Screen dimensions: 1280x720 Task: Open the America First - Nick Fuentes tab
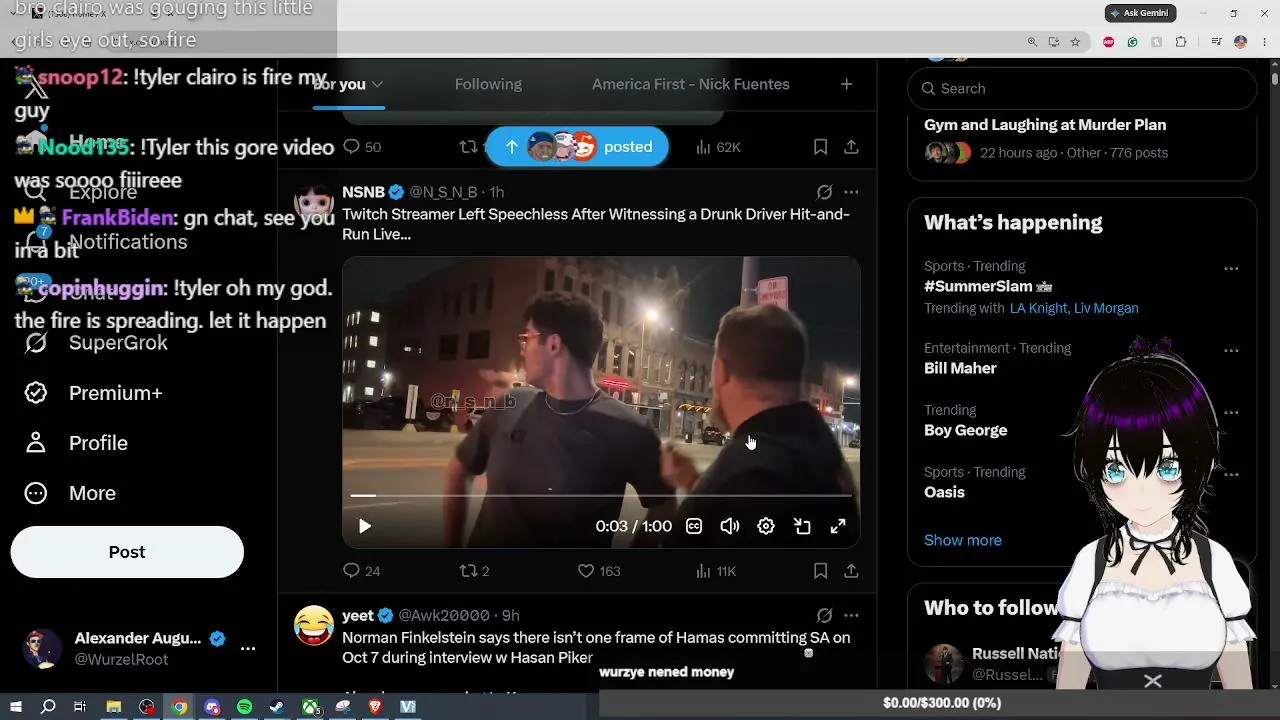coord(691,84)
